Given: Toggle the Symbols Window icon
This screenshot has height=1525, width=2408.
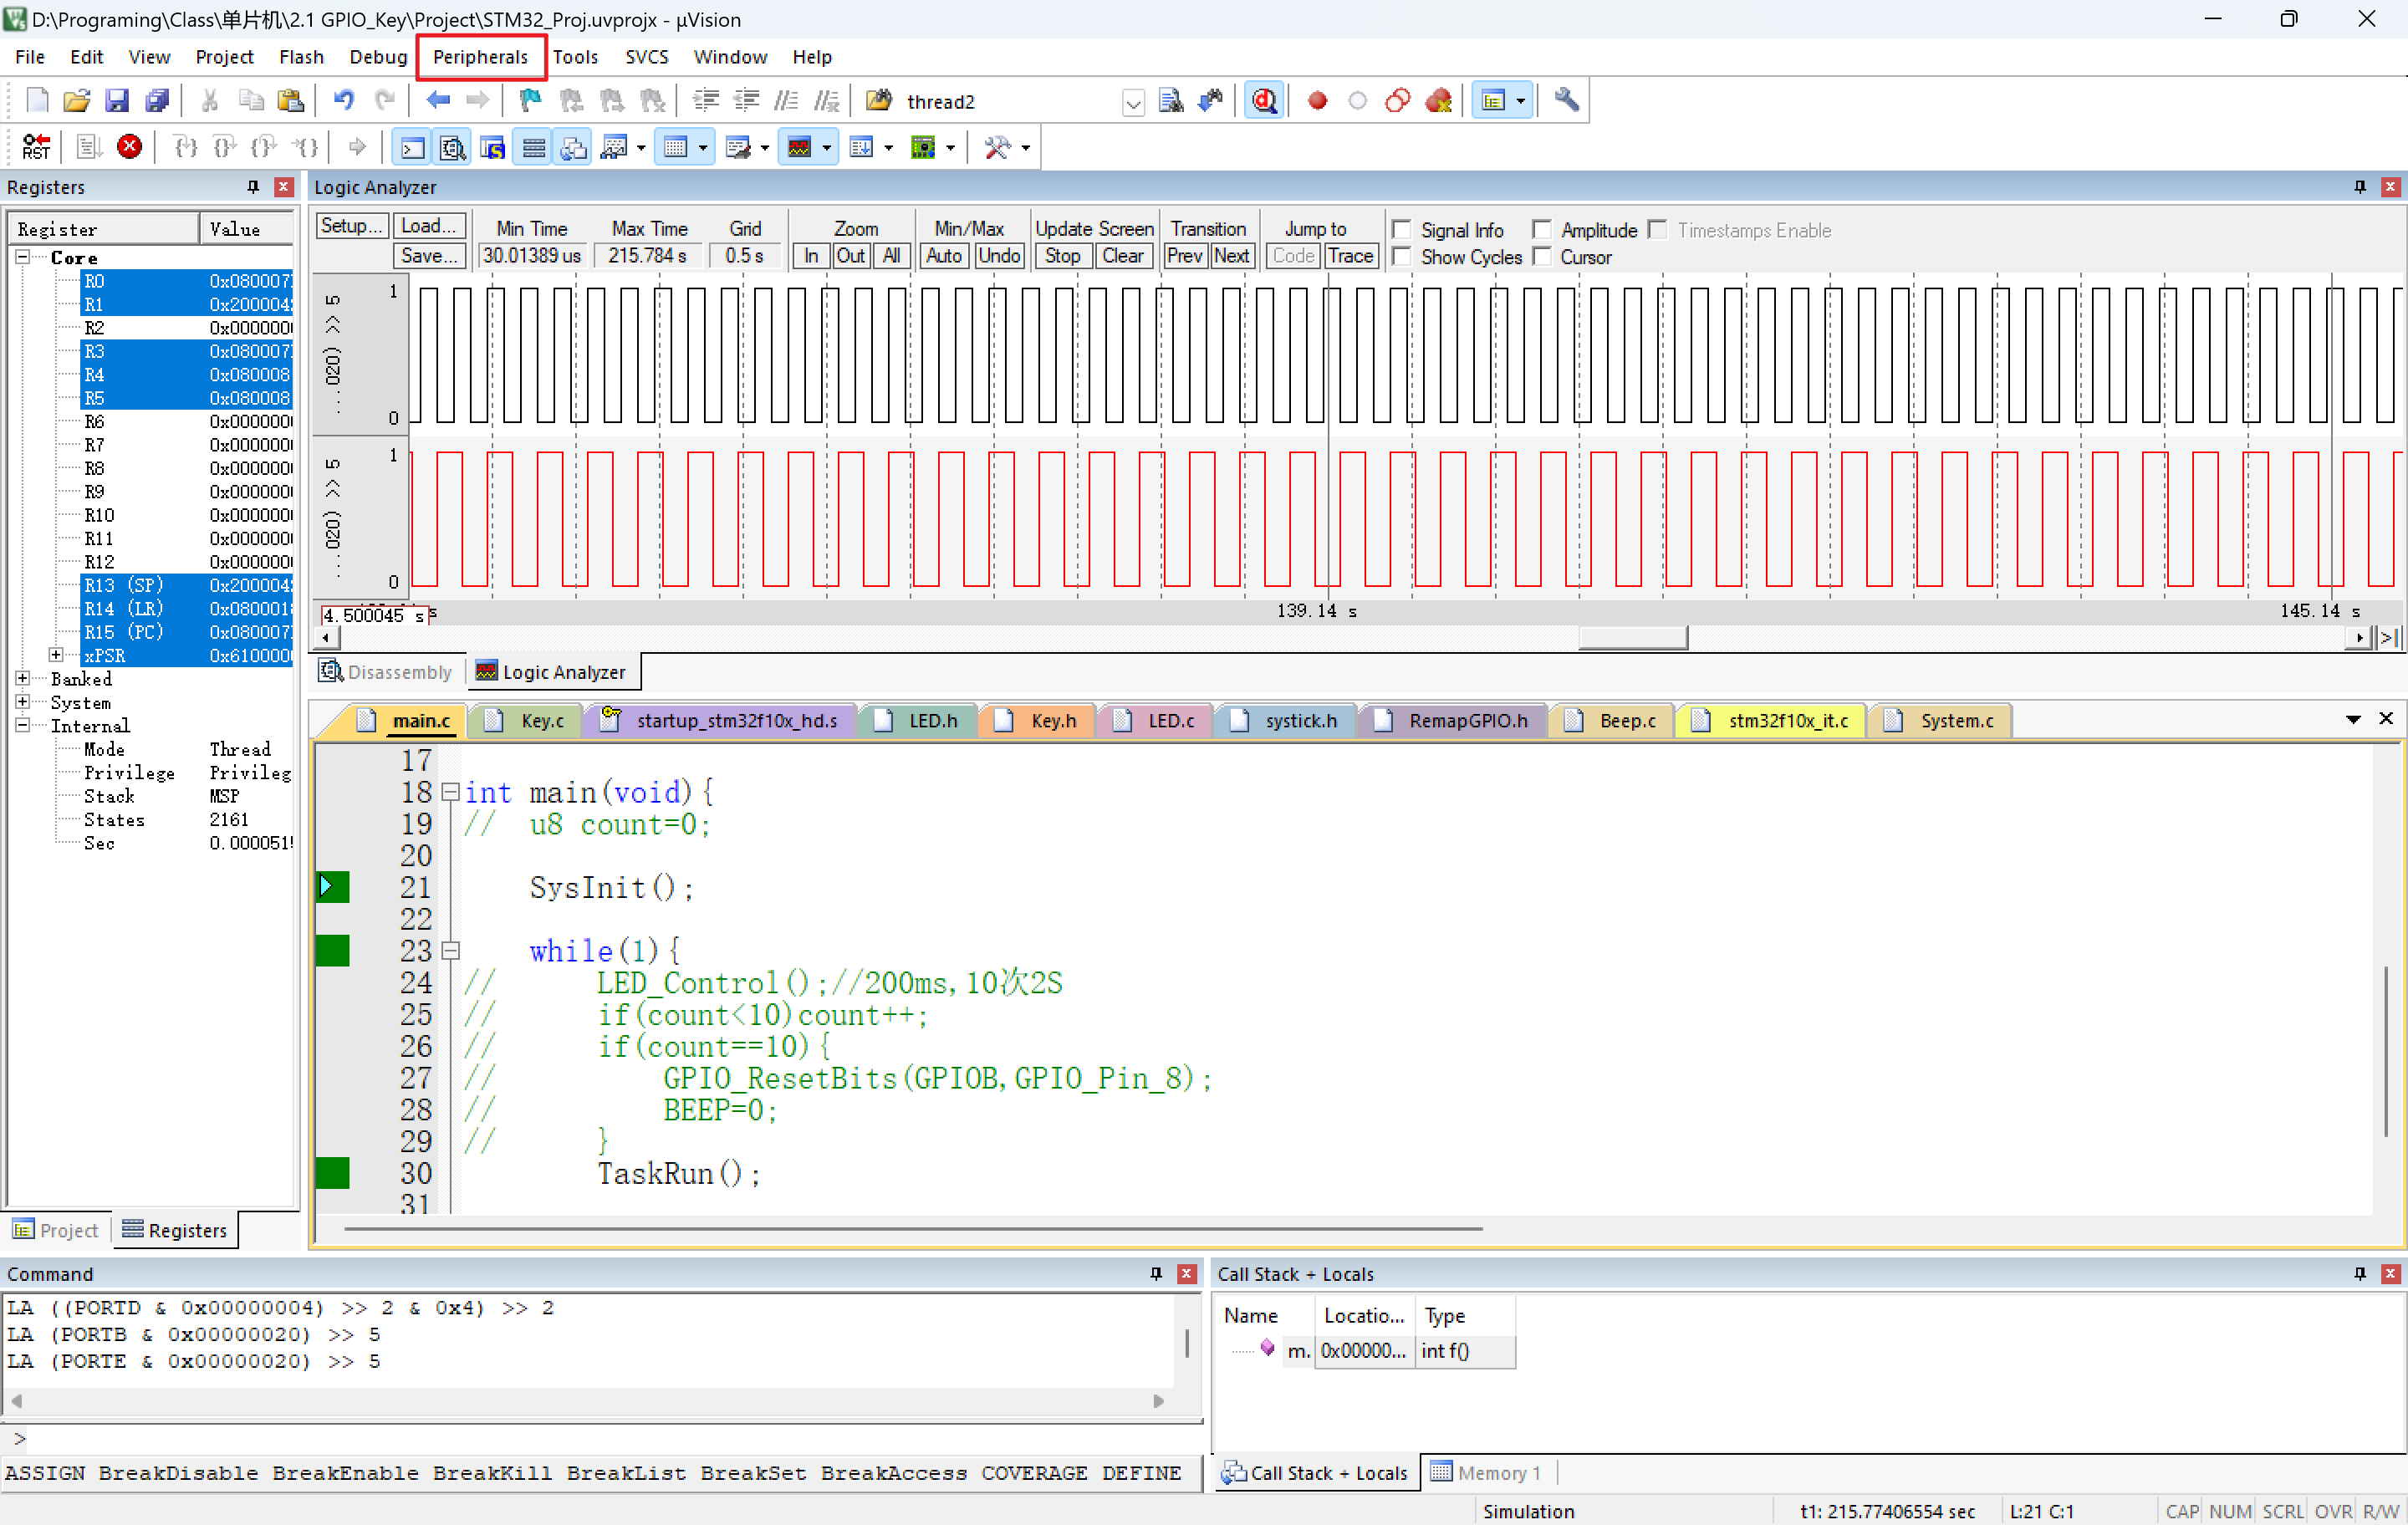Looking at the screenshot, I should coord(492,148).
